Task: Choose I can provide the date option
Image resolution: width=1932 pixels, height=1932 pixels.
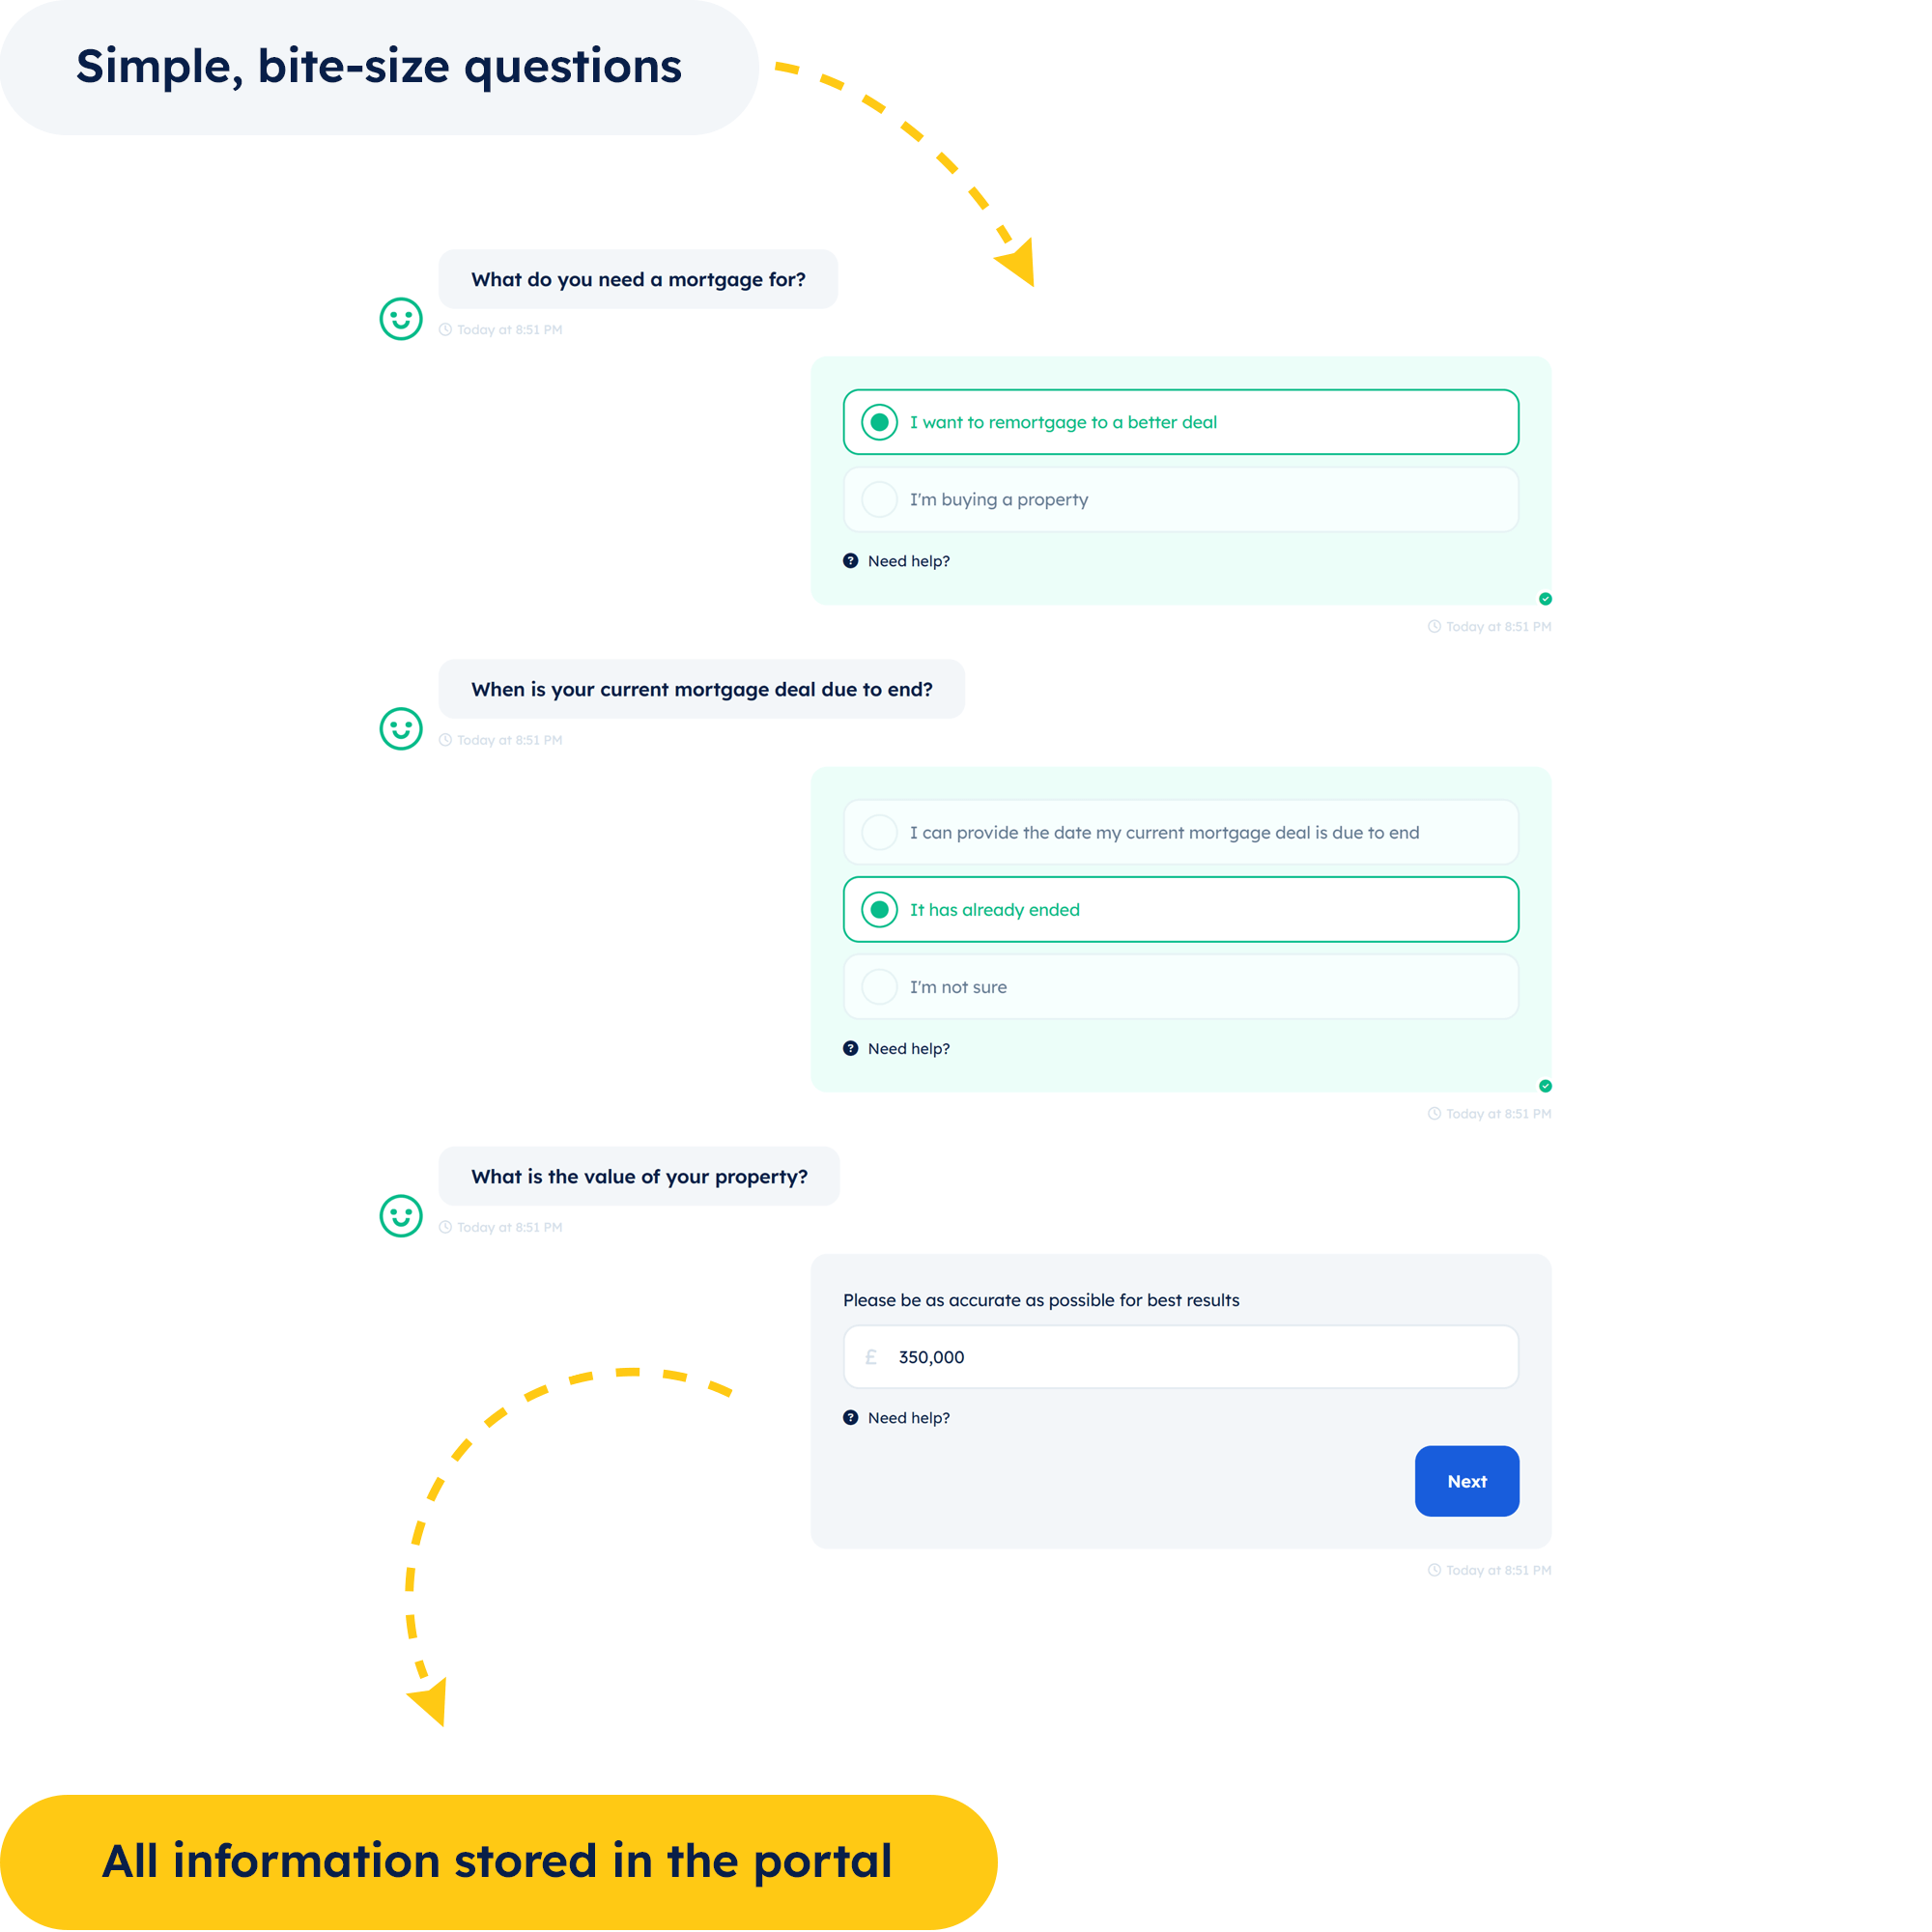Action: (1181, 832)
